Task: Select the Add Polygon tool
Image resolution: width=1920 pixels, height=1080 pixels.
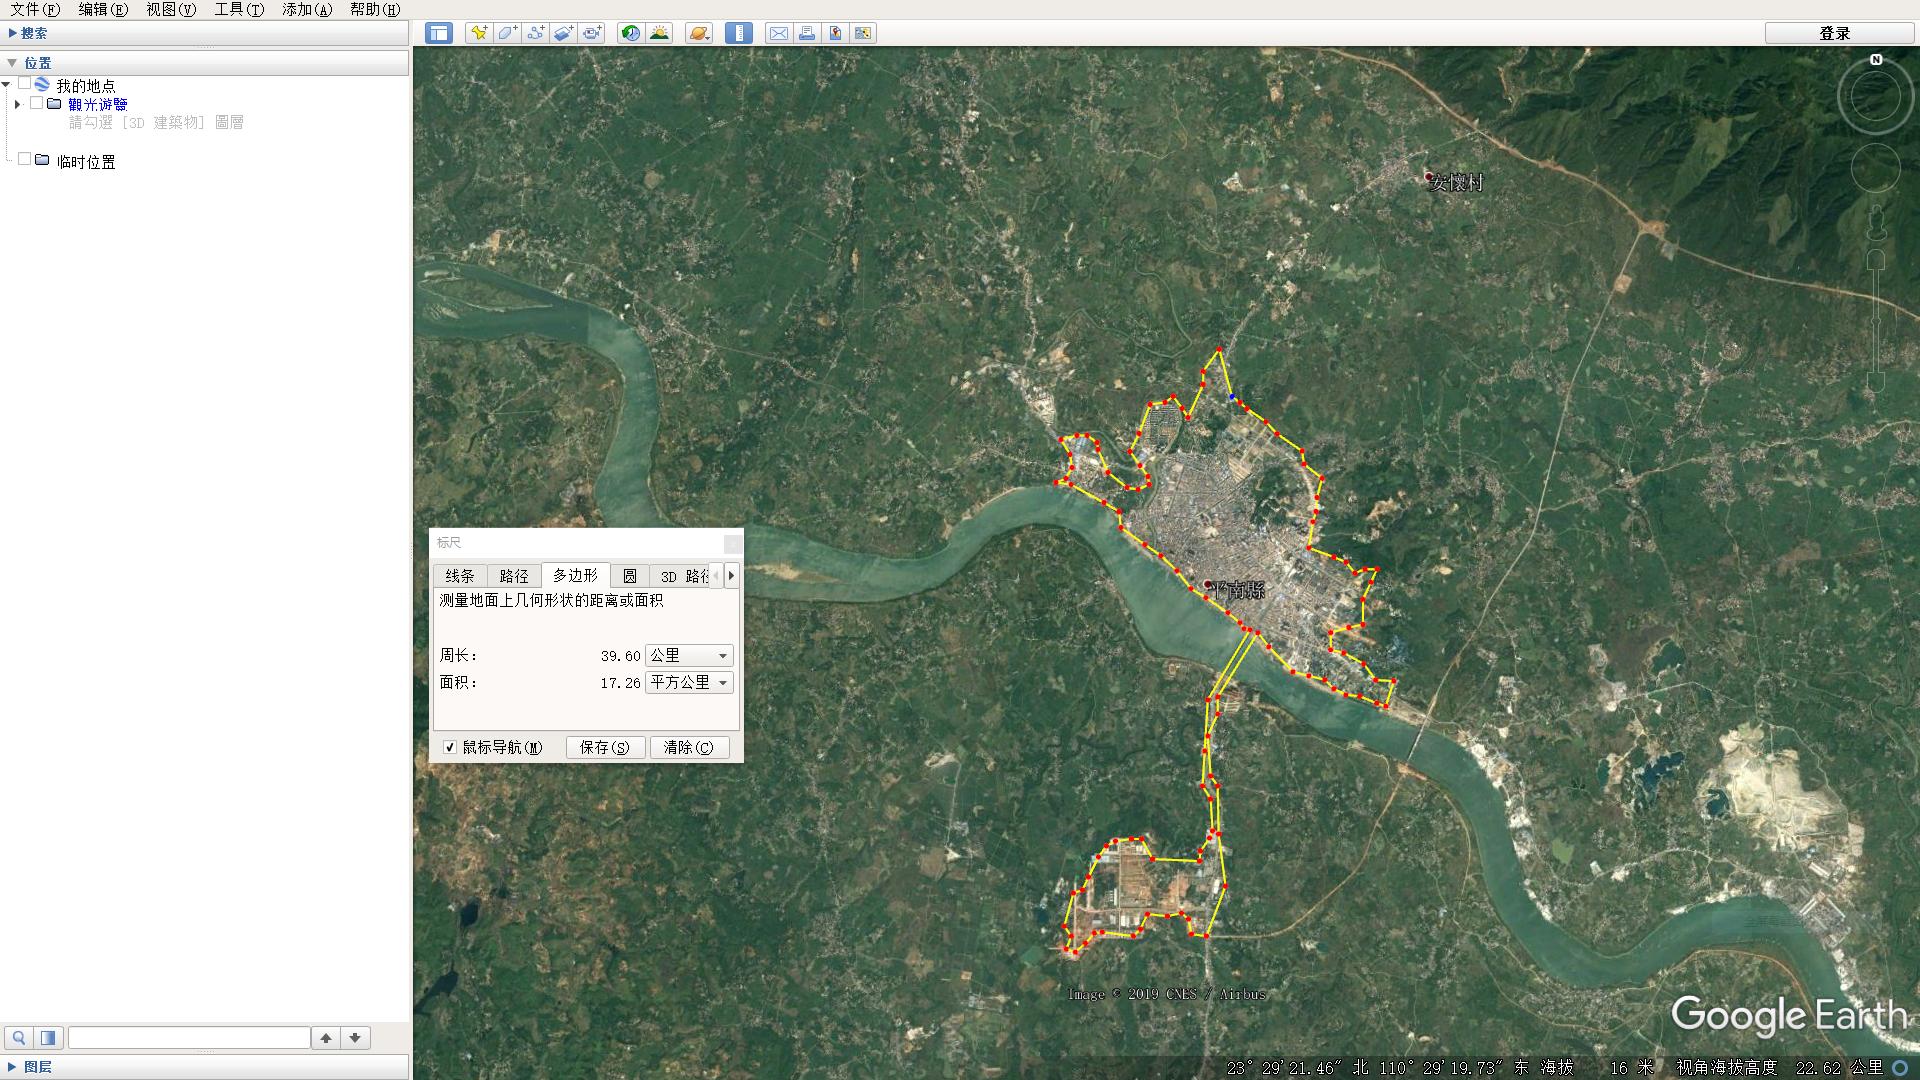Action: (x=507, y=33)
